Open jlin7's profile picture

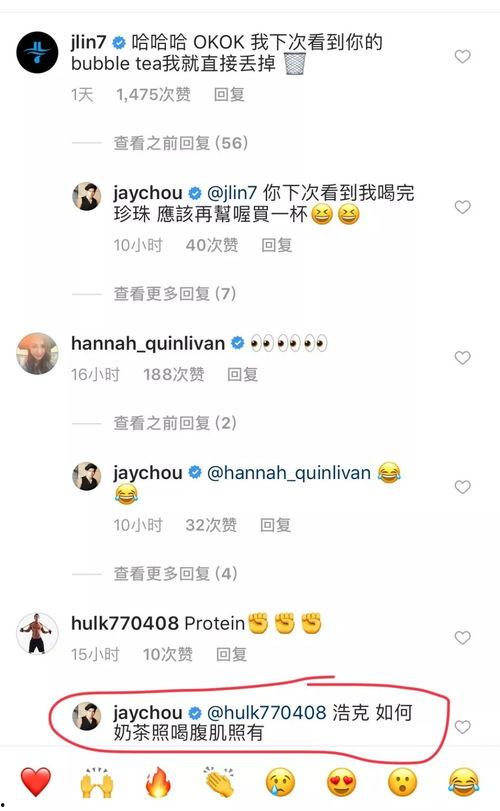[x=37, y=52]
